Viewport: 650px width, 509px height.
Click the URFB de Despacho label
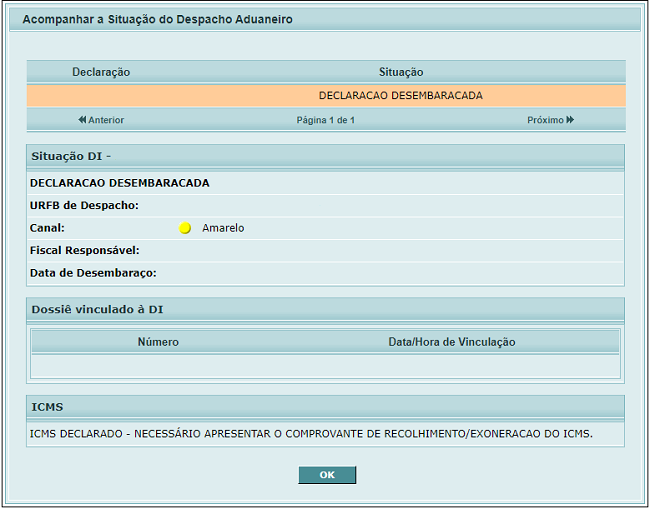[x=84, y=206]
